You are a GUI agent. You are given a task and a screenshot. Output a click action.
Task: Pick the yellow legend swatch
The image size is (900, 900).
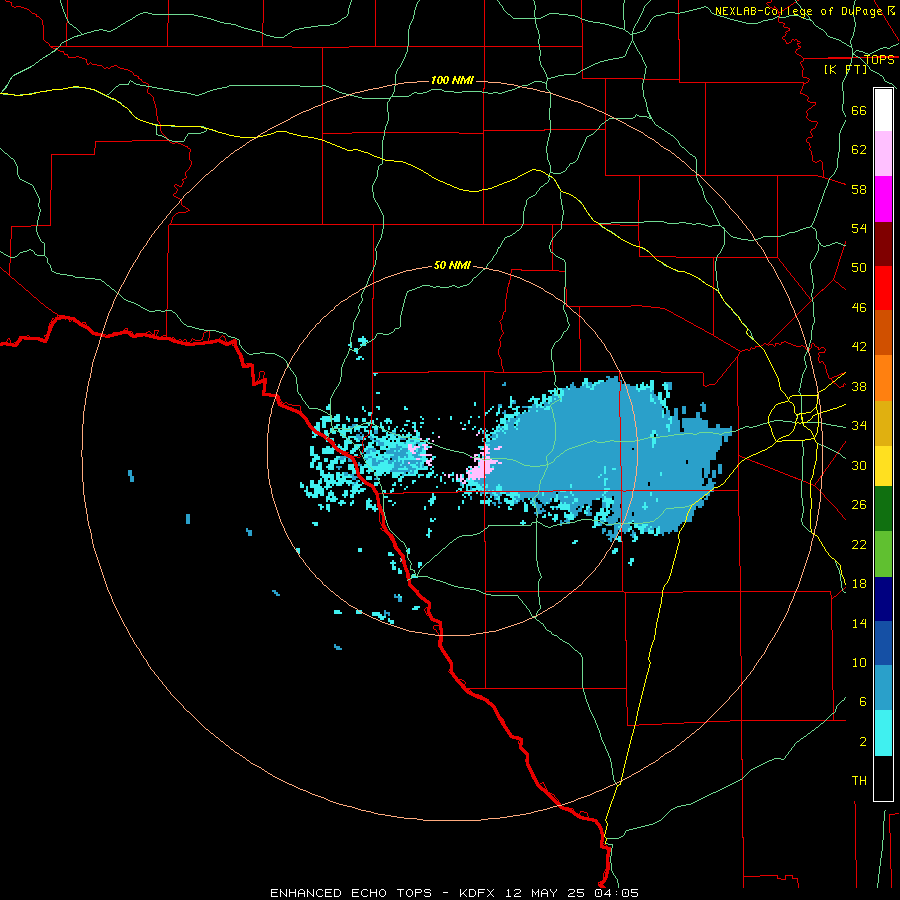(883, 466)
